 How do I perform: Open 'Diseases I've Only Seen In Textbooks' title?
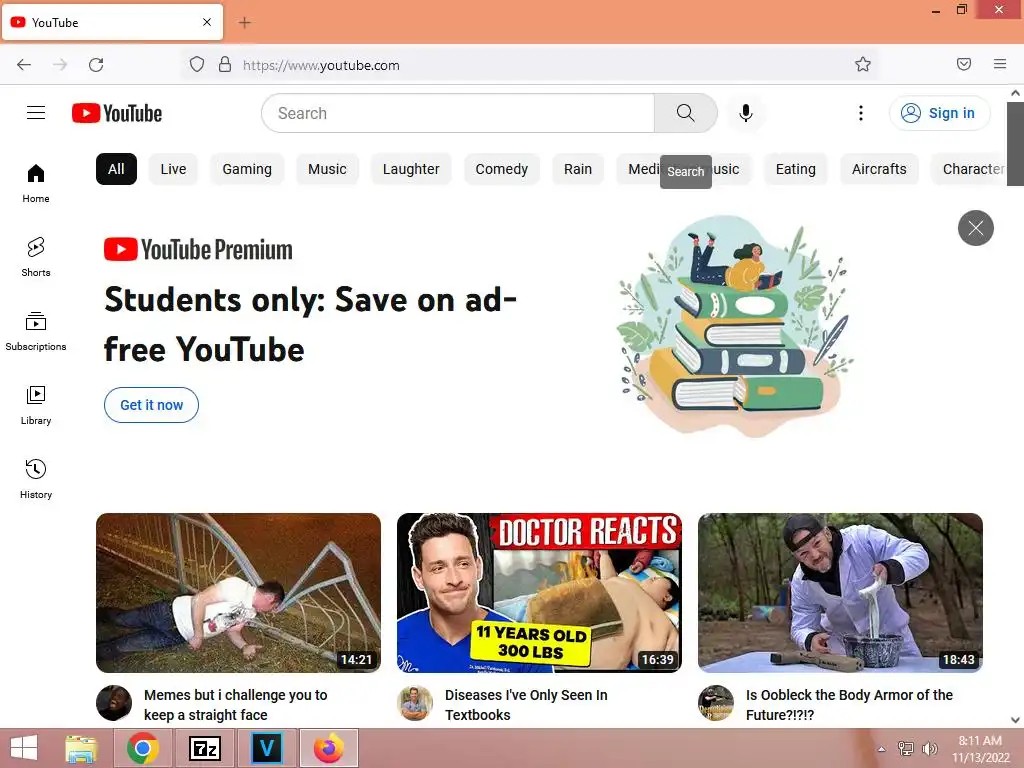[526, 705]
